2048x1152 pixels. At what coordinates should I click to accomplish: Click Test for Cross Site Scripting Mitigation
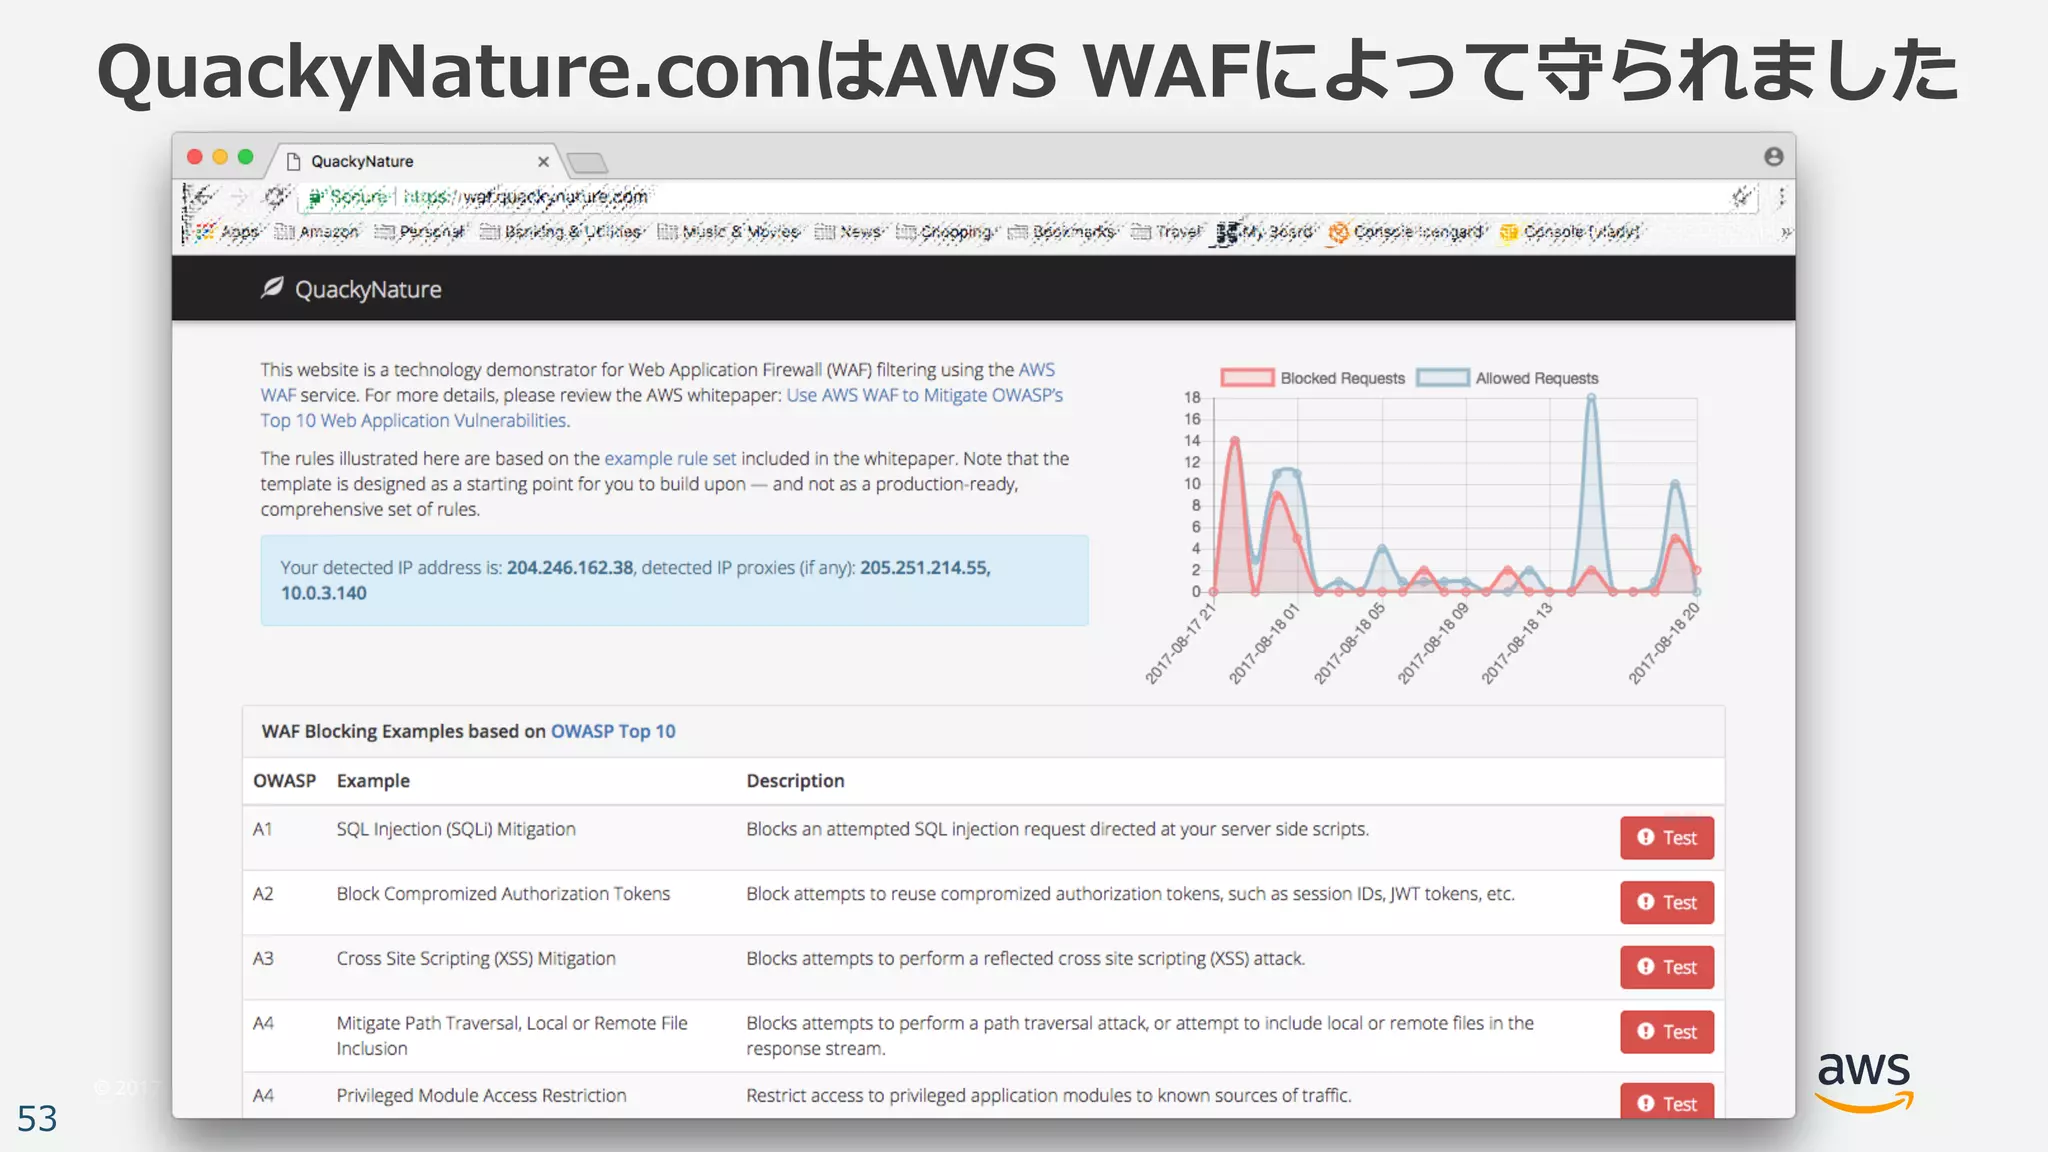1667,967
